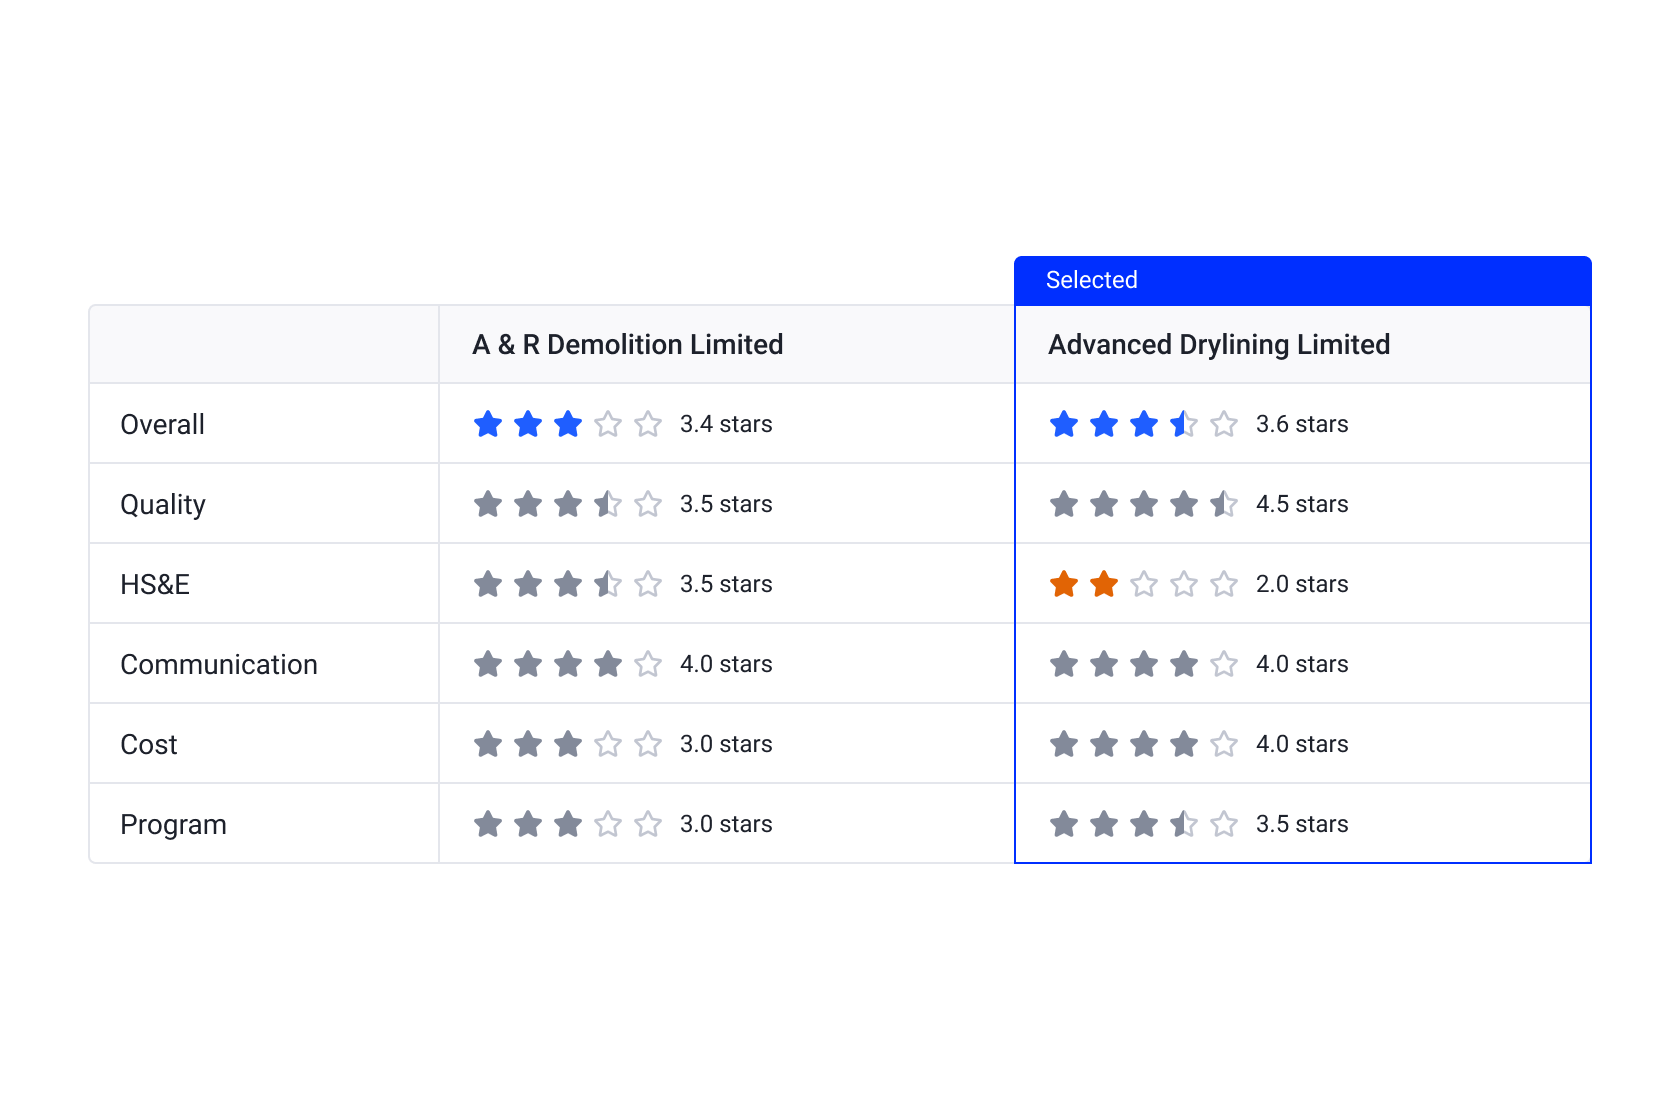Click half-filled fifth star in Advanced Drylining Quality
This screenshot has height=1120, width=1680.
click(x=1224, y=504)
